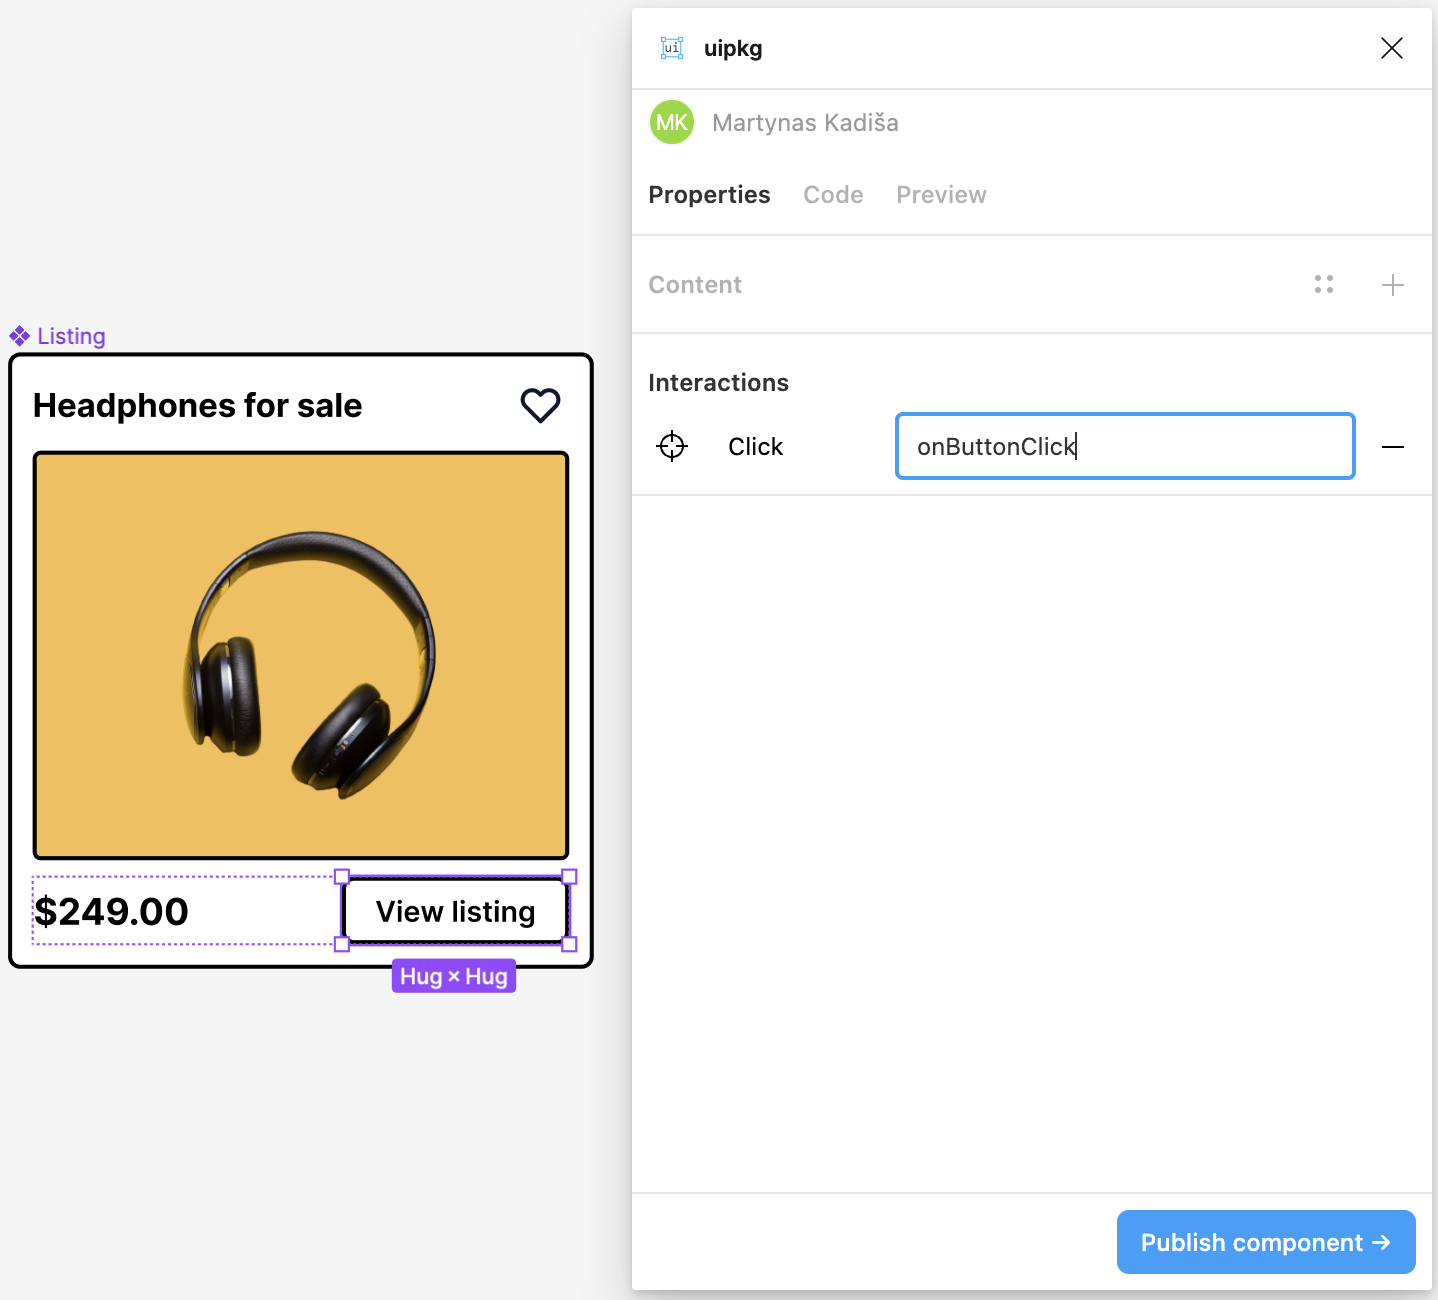
Task: Edit the onButtonClick interaction name field
Action: click(x=1124, y=446)
